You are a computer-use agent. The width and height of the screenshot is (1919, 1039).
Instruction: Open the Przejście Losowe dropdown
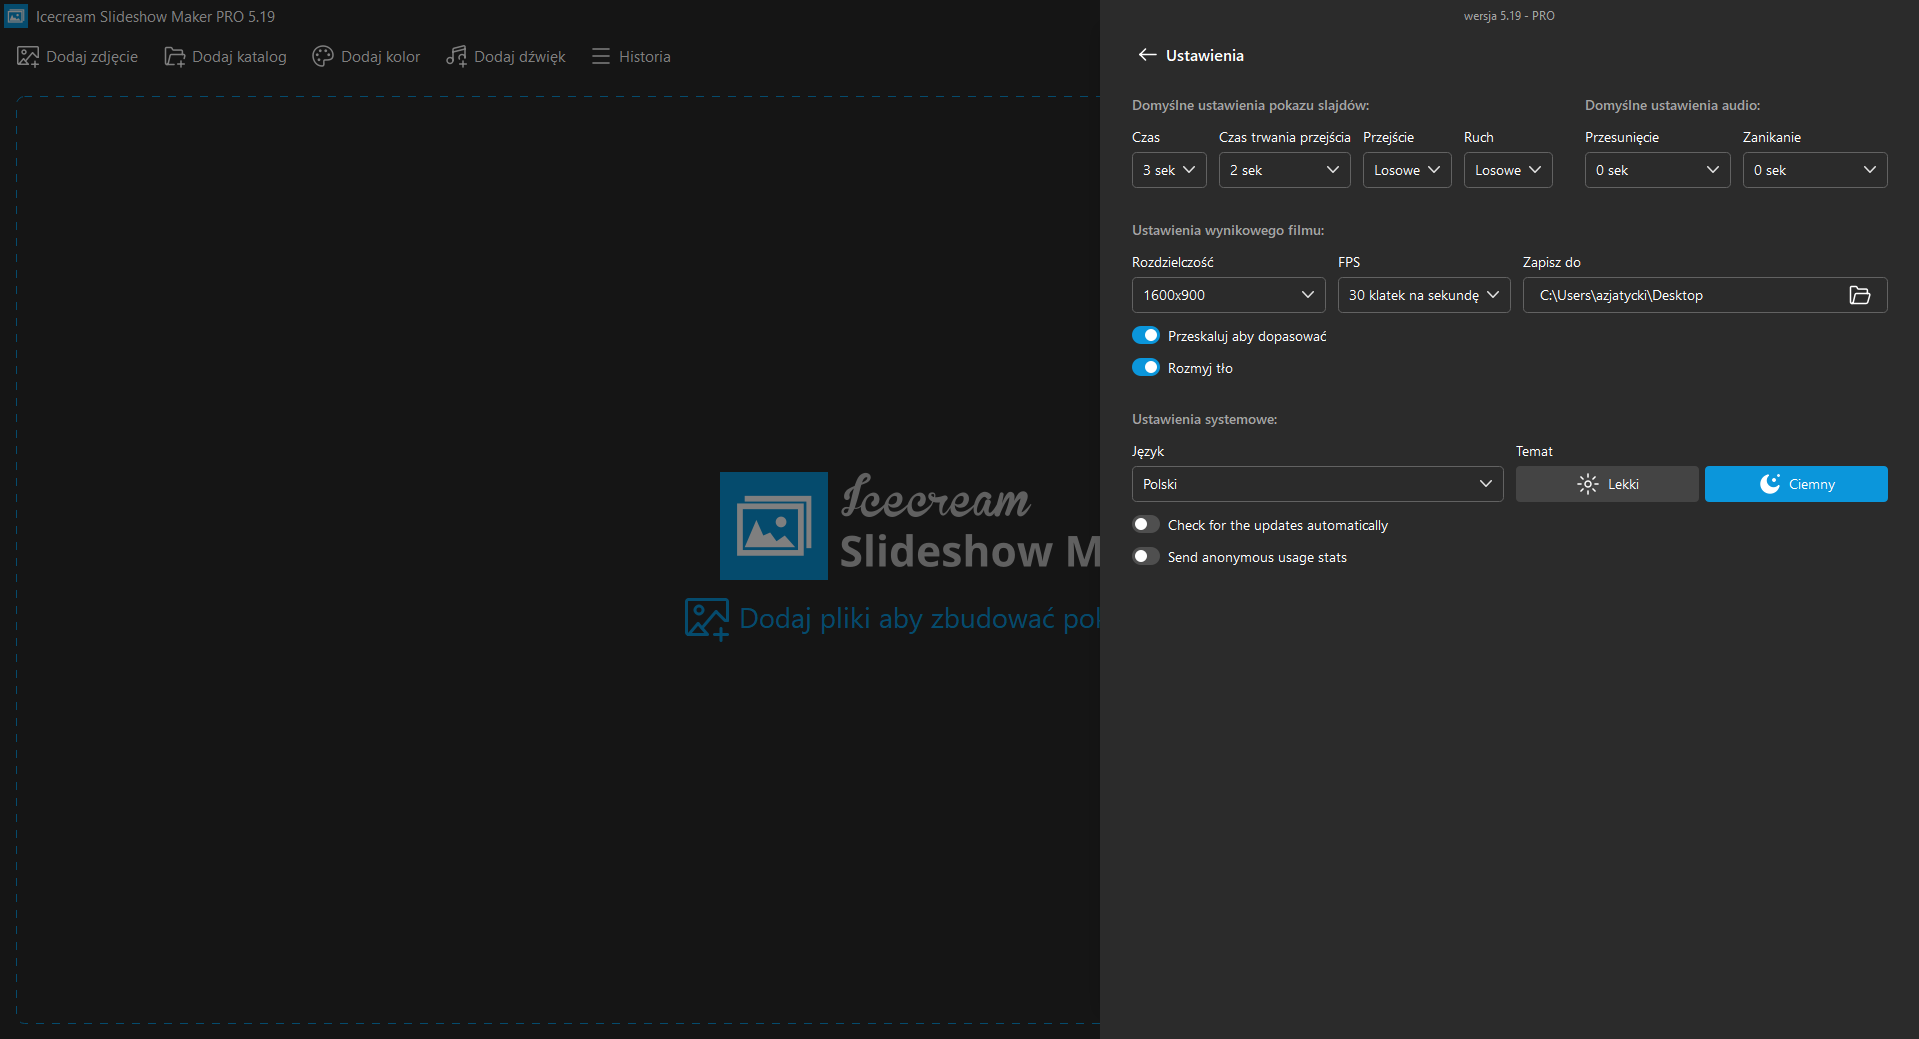pos(1407,170)
